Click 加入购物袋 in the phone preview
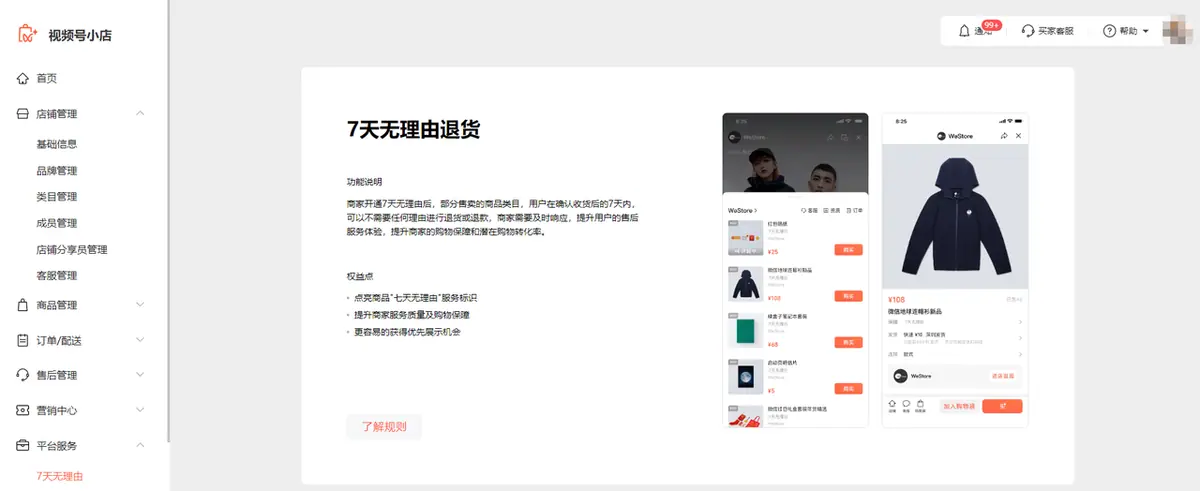This screenshot has height=491, width=1200. [958, 407]
